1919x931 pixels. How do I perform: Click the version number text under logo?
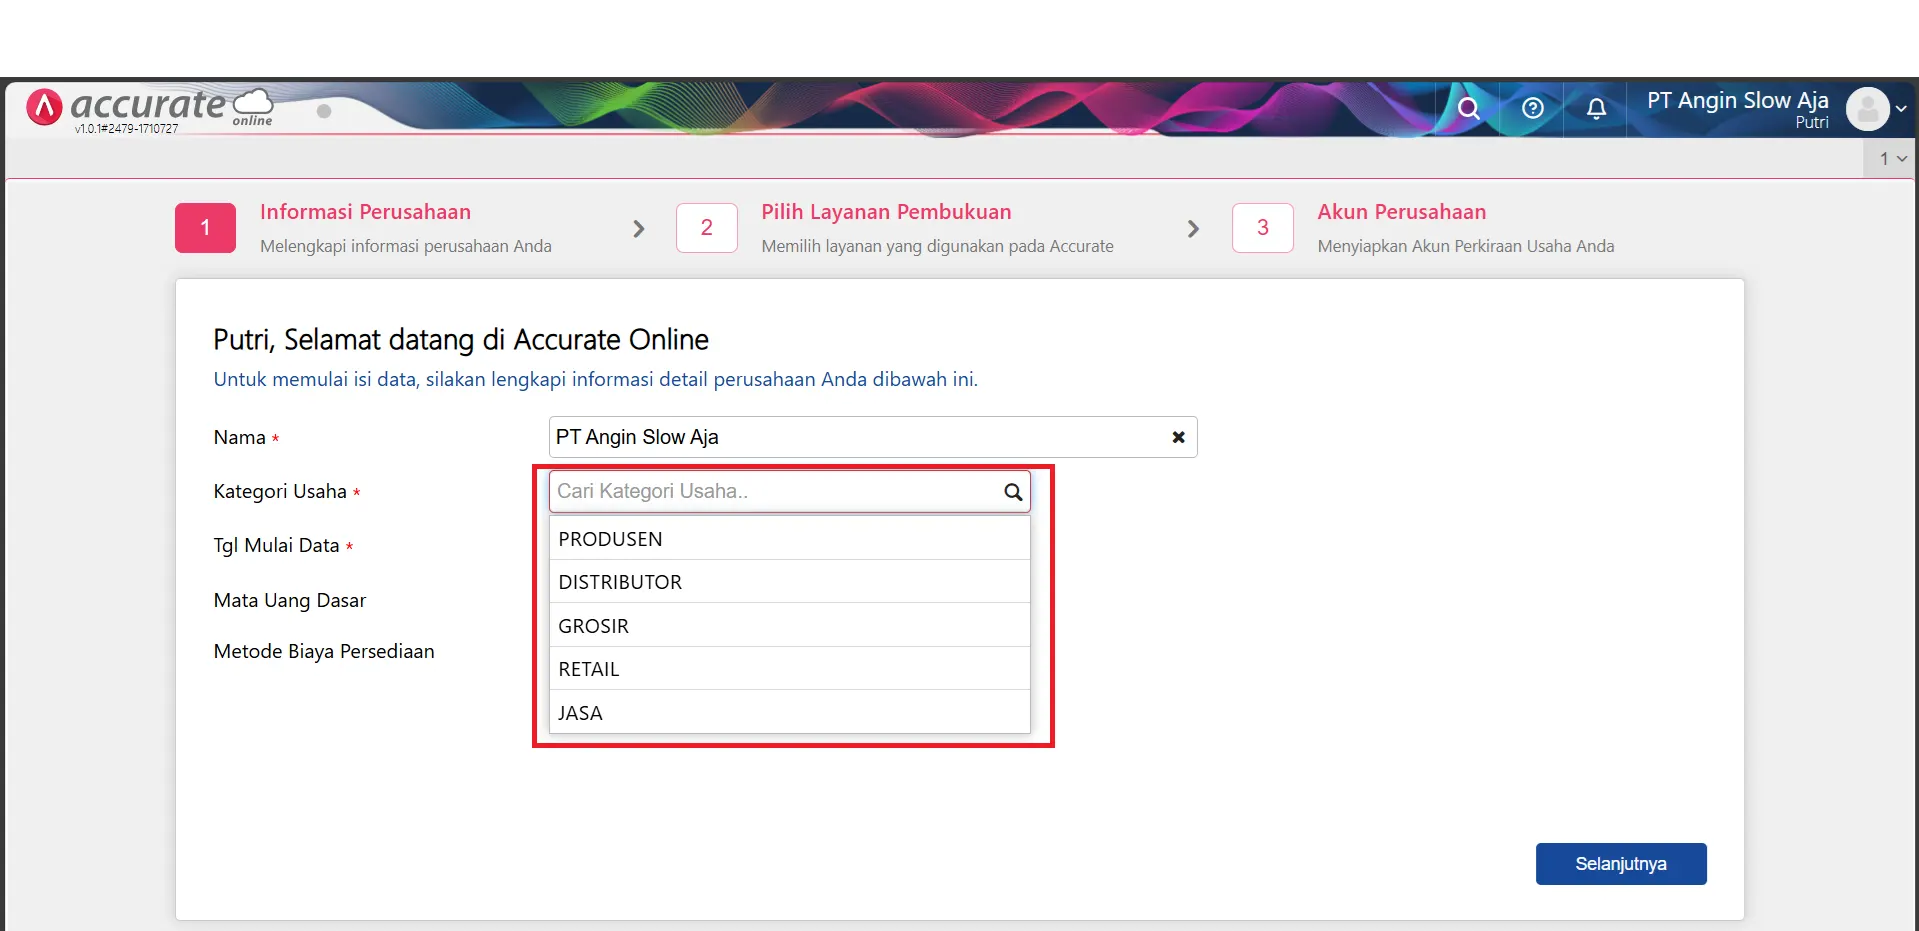tap(126, 129)
